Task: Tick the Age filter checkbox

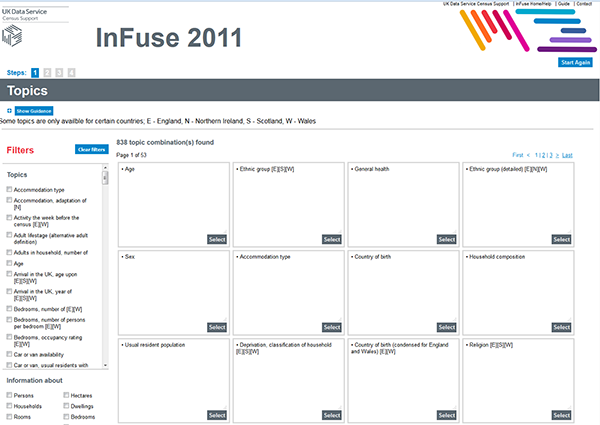Action: 9,263
